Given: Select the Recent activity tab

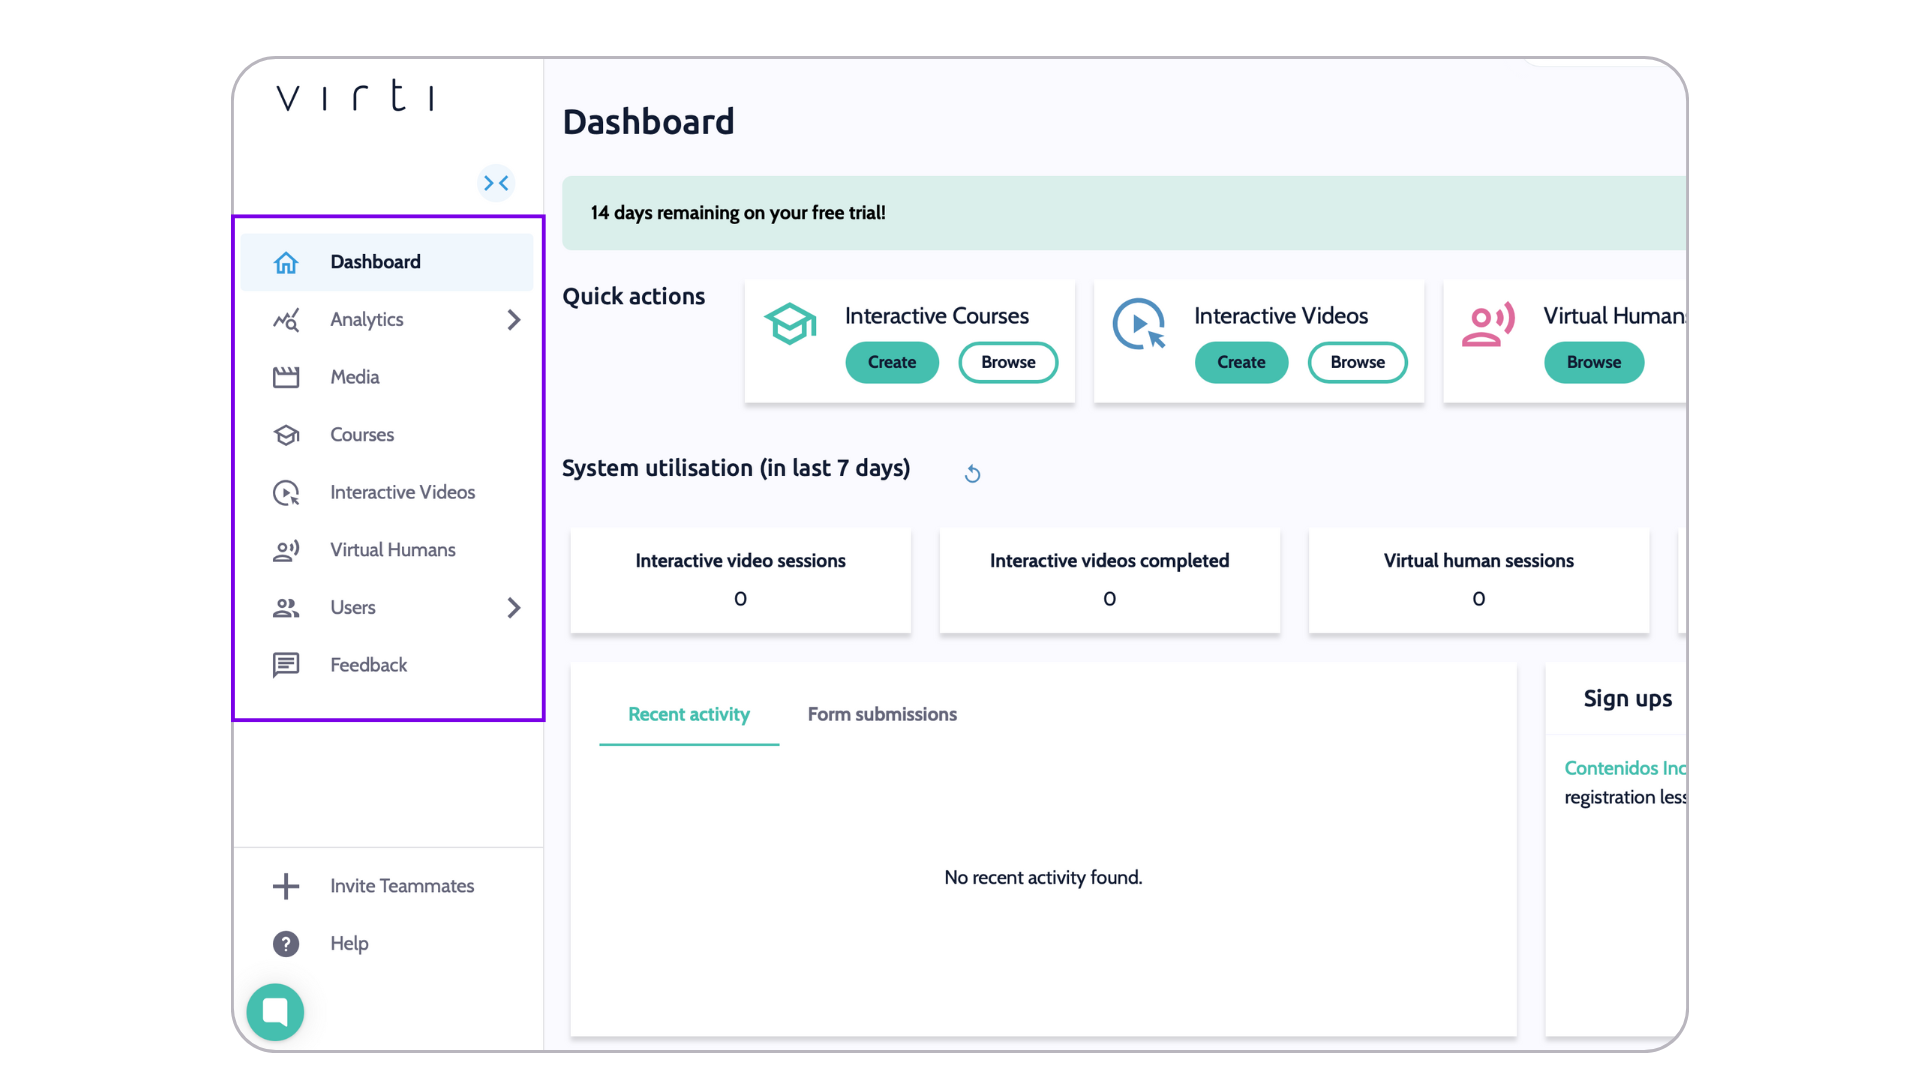Looking at the screenshot, I should pyautogui.click(x=688, y=714).
